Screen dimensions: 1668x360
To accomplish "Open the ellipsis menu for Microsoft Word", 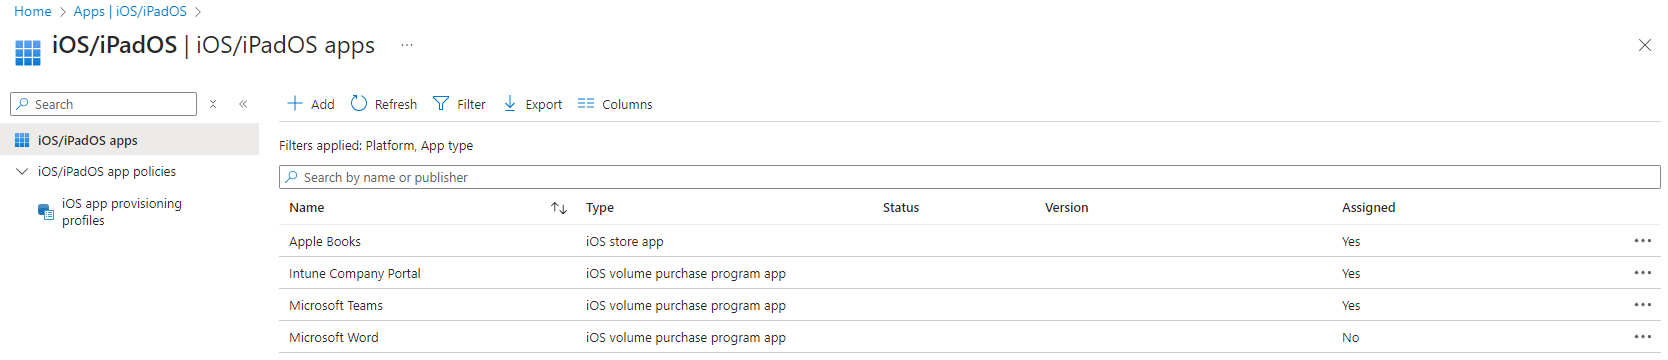I will click(1643, 337).
